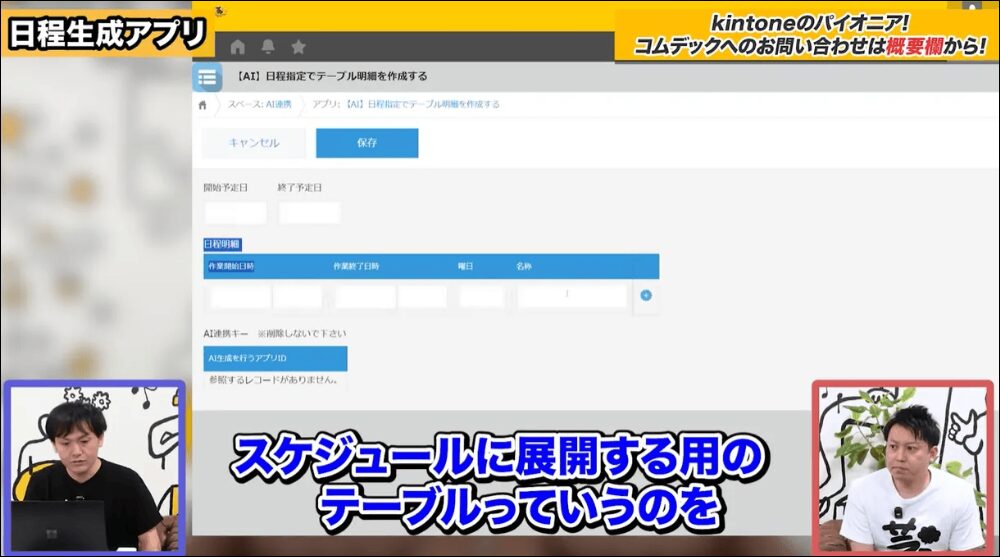The image size is (1000, 557).
Task: Click the 名称 text field in the table row
Action: (x=573, y=297)
